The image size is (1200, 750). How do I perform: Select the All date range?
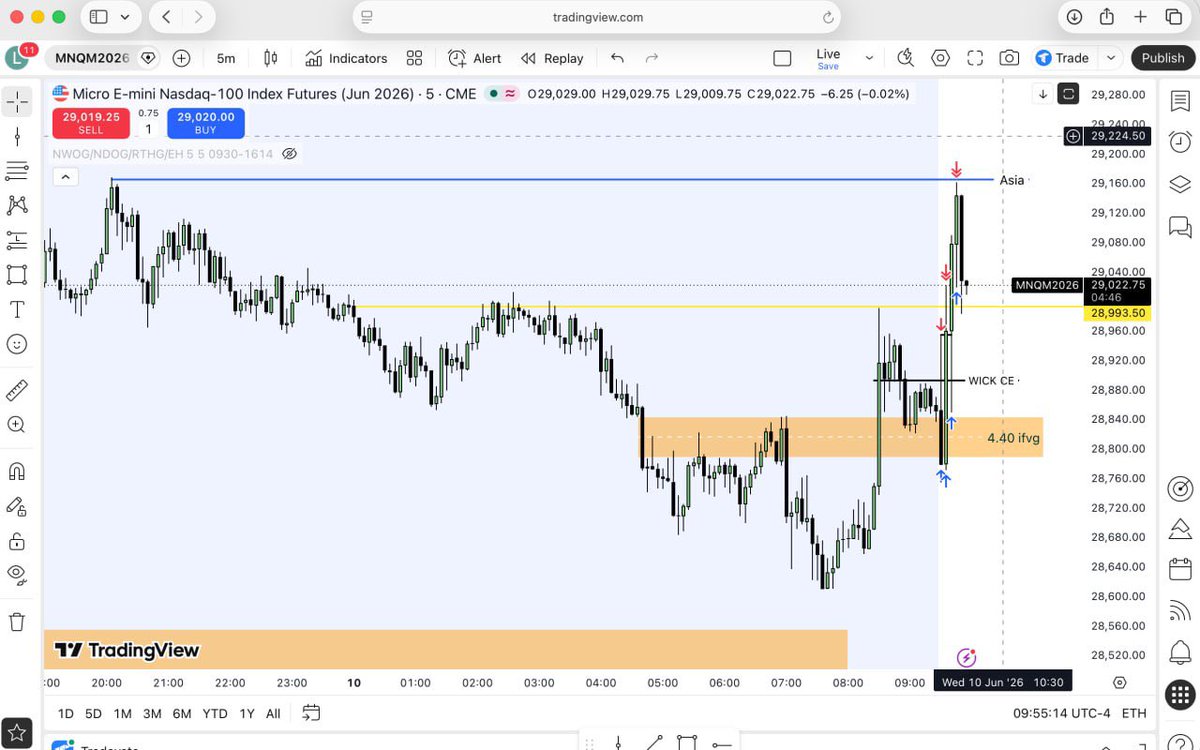click(x=273, y=713)
